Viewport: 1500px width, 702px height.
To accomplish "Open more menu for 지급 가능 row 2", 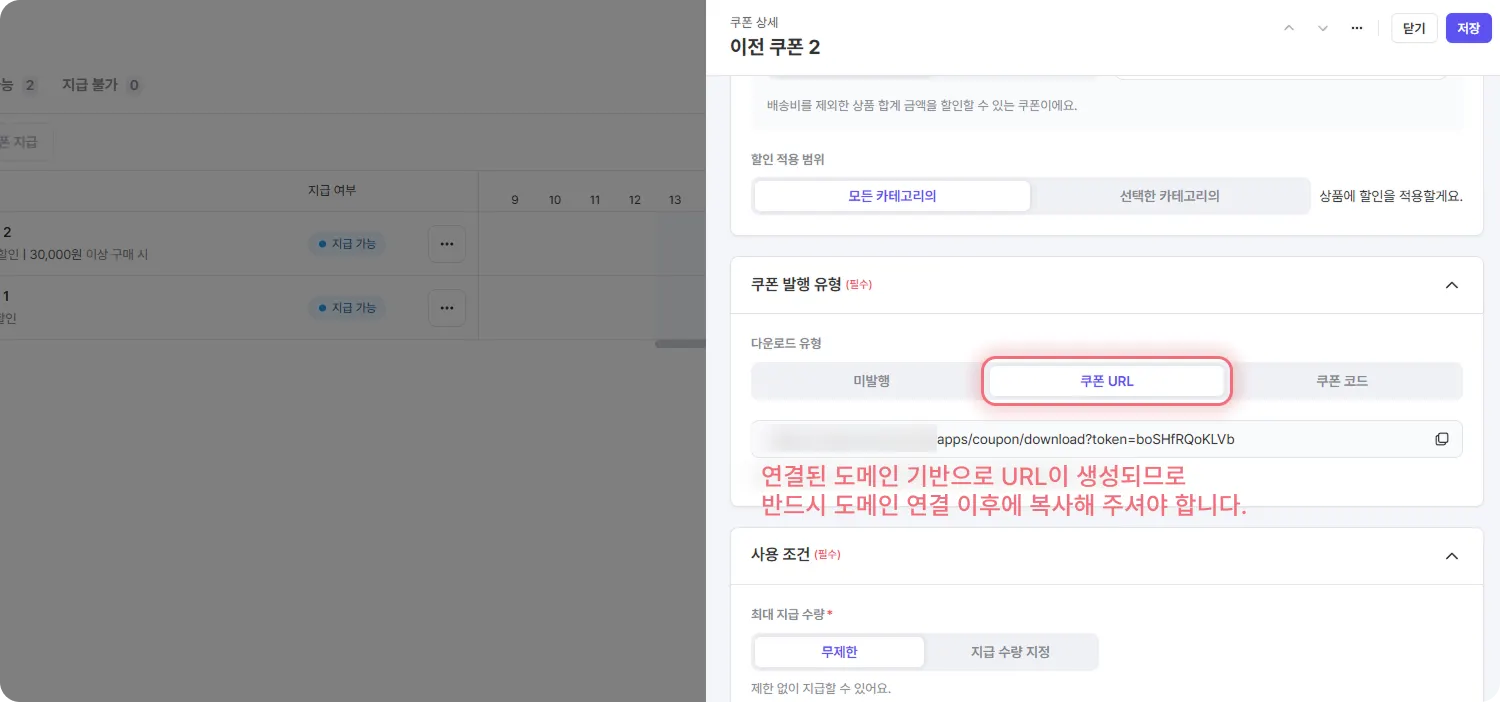I will point(447,243).
